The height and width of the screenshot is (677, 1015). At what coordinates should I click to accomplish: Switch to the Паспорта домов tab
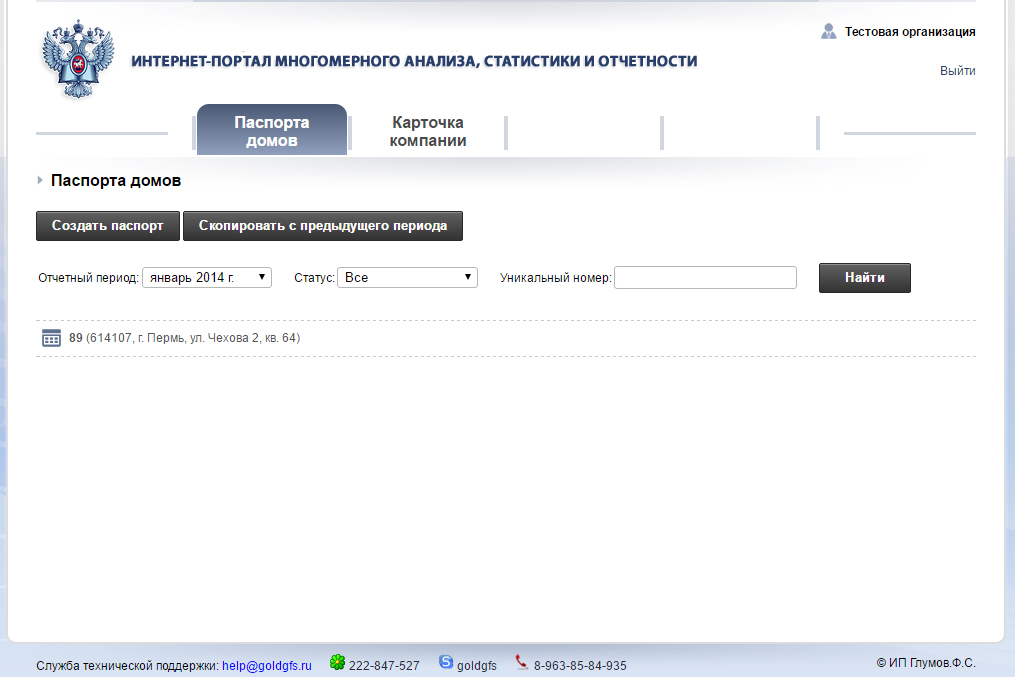[272, 131]
